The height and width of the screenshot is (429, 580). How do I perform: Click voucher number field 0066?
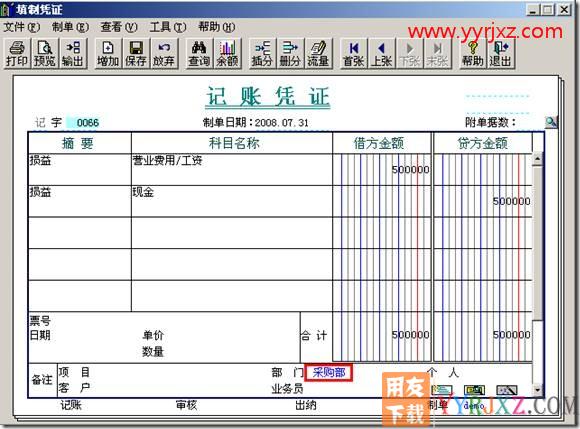tap(84, 122)
